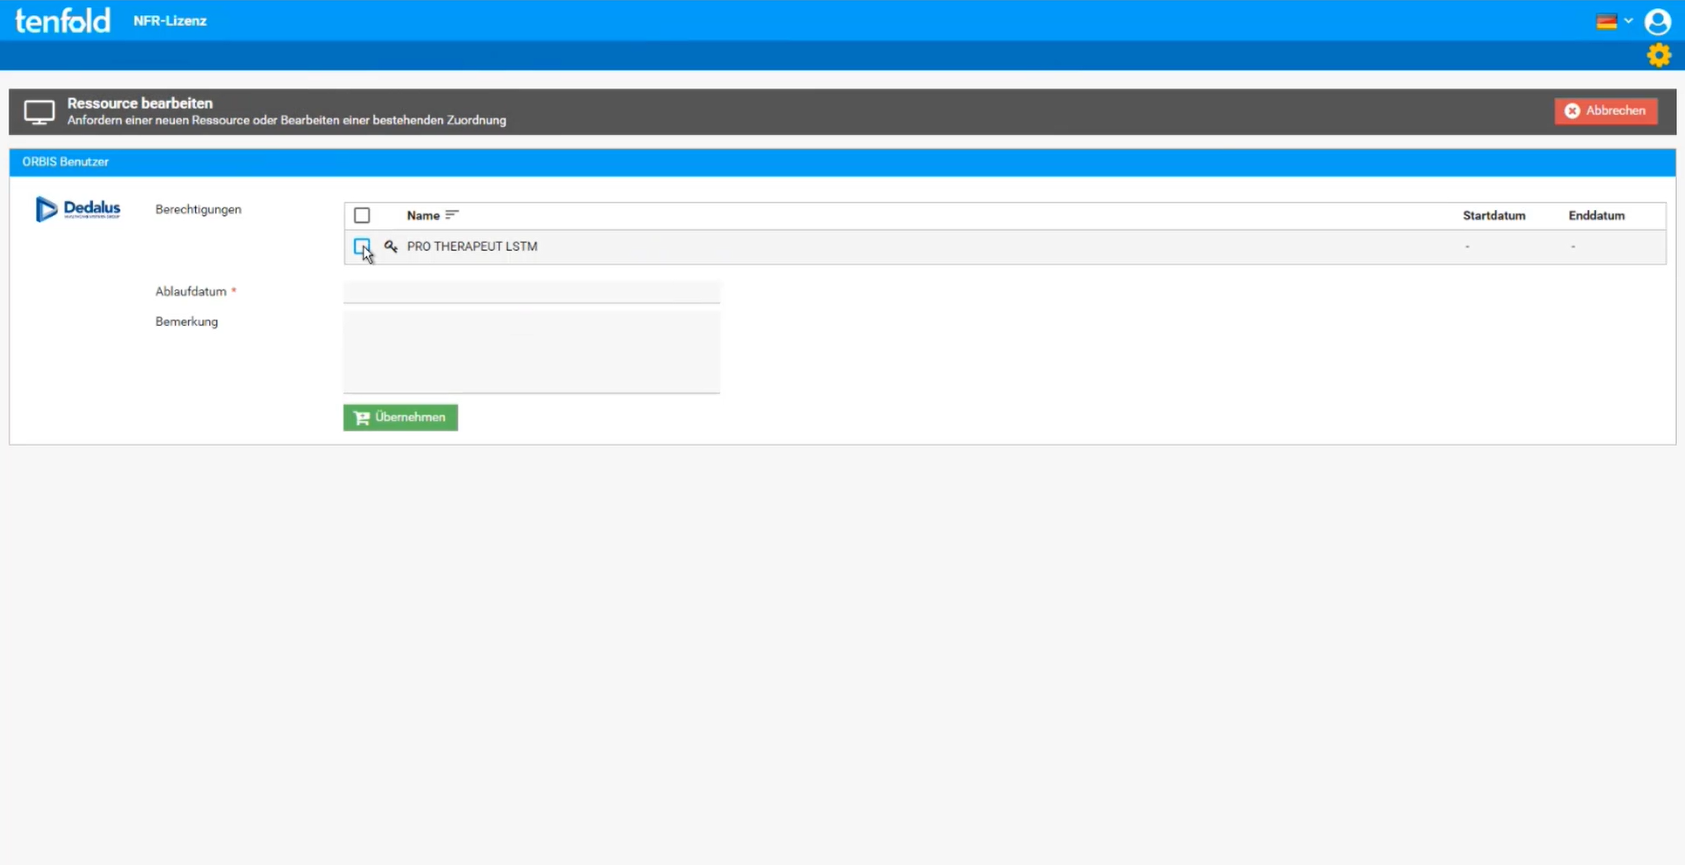The width and height of the screenshot is (1685, 865).
Task: Click into the Bemerkung text area
Action: coord(531,352)
